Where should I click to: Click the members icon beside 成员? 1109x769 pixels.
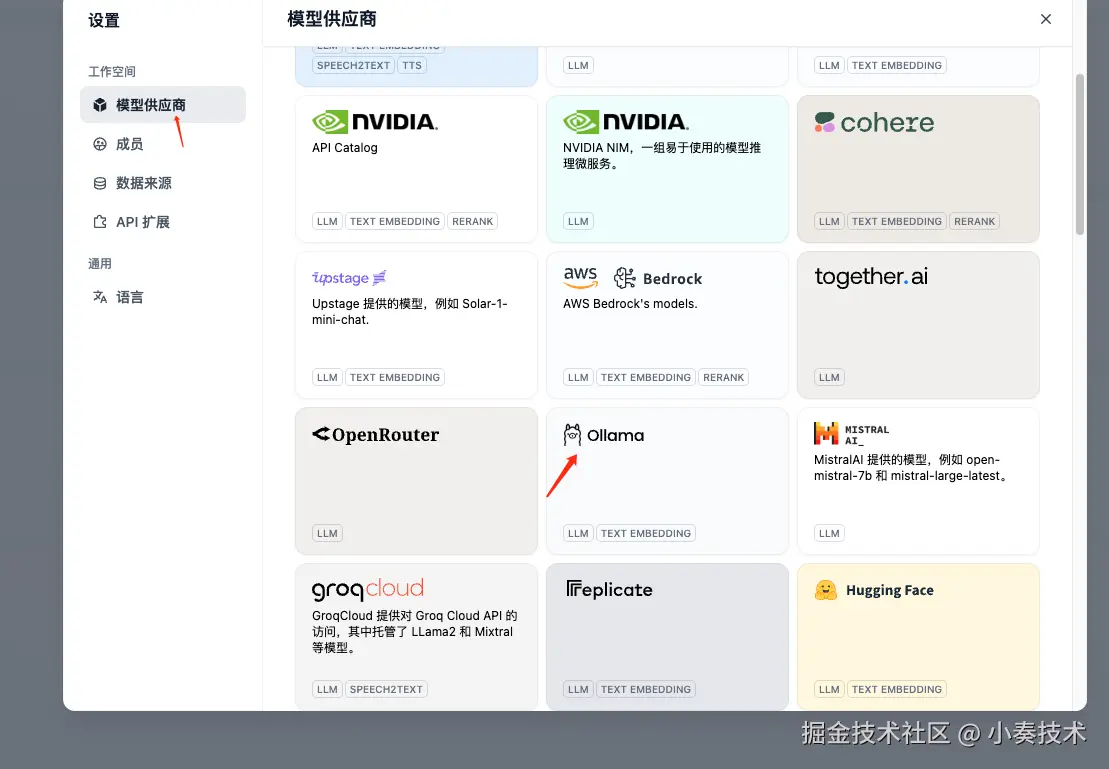click(x=100, y=144)
